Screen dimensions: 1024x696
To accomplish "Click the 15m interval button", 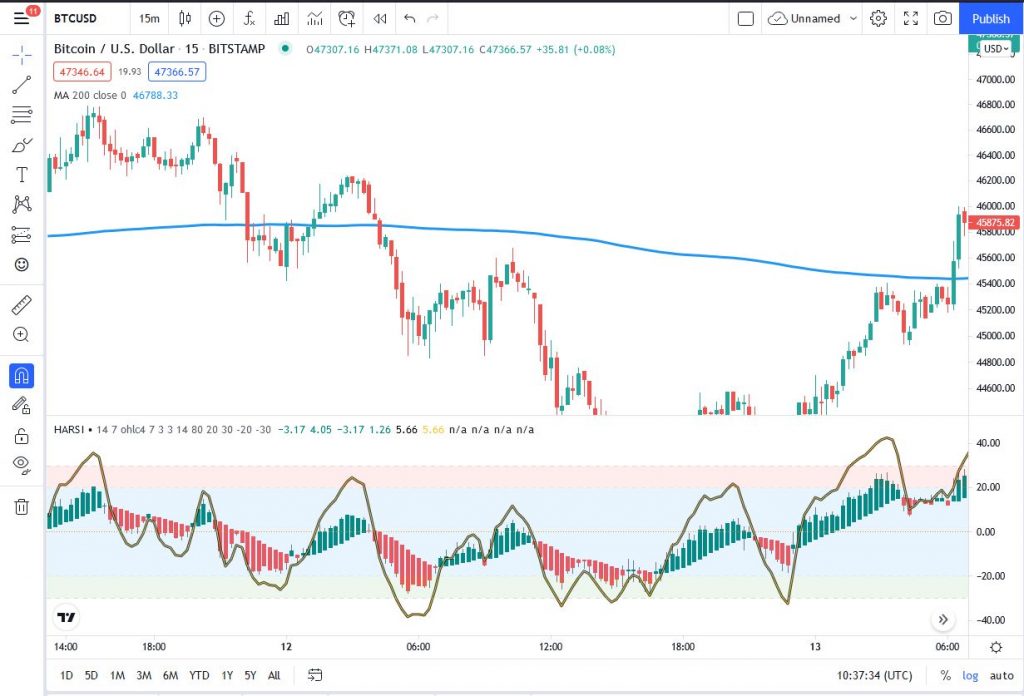I will coord(149,18).
